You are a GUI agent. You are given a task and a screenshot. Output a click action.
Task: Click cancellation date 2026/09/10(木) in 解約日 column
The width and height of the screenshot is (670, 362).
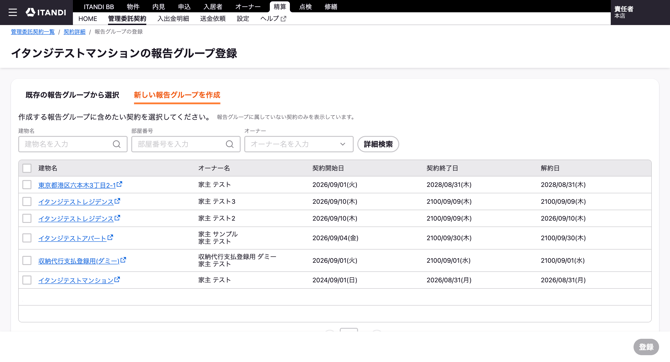tap(563, 218)
